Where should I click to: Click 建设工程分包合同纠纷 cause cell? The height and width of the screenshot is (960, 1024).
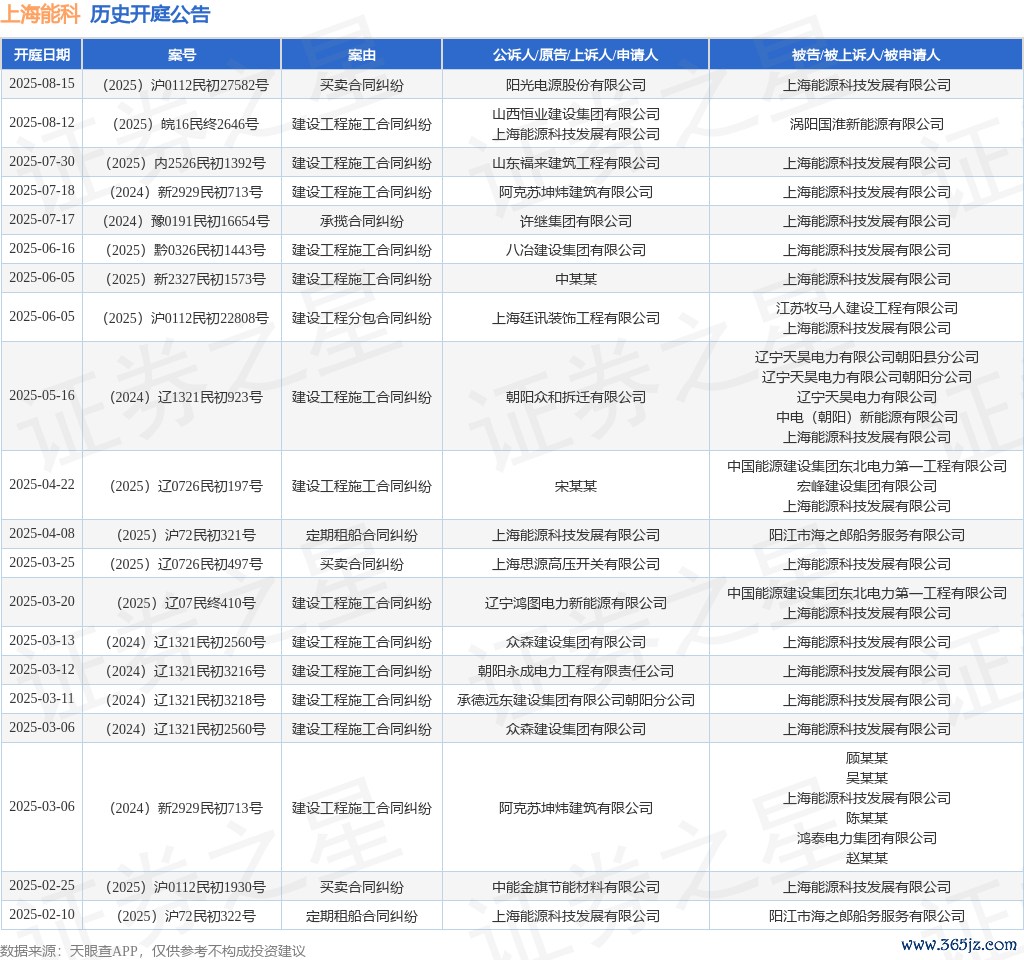point(362,318)
